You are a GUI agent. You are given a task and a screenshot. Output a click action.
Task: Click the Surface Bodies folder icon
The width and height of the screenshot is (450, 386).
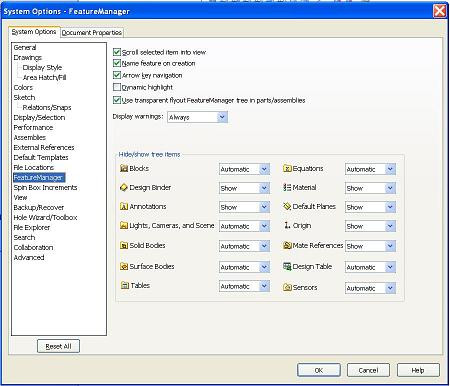point(124,266)
